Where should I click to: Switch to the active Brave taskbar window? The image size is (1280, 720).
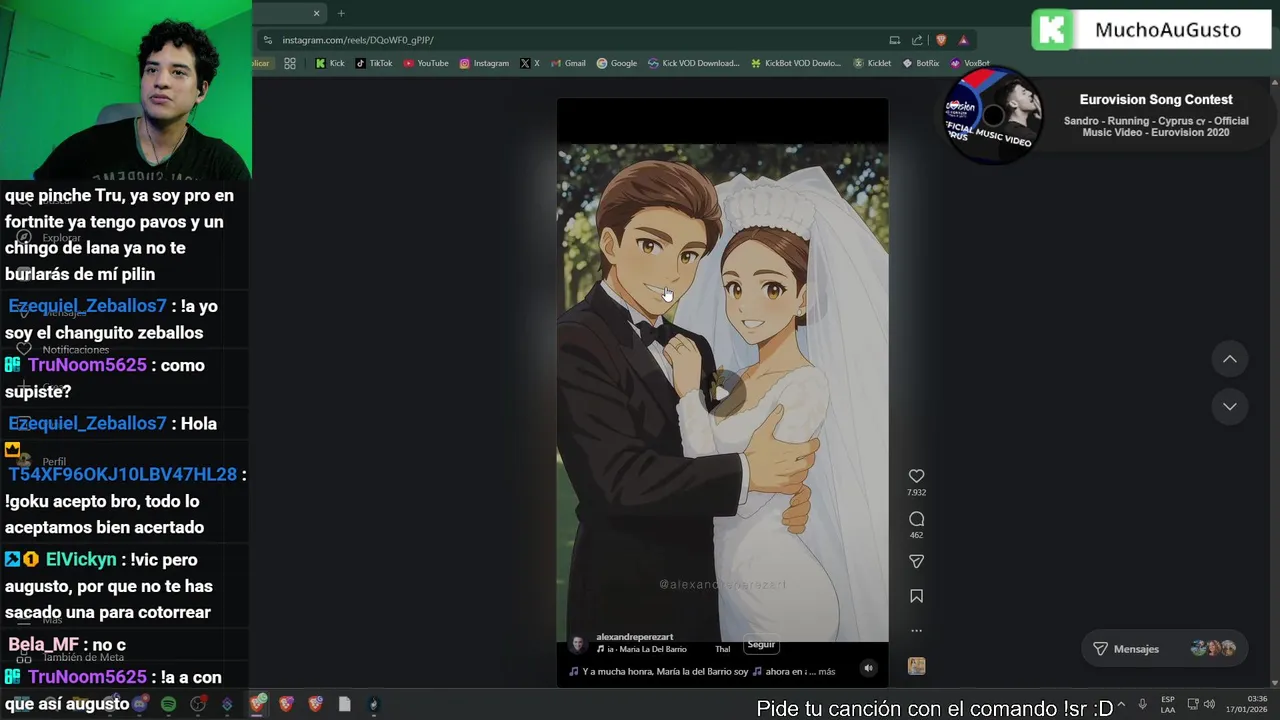[x=258, y=704]
